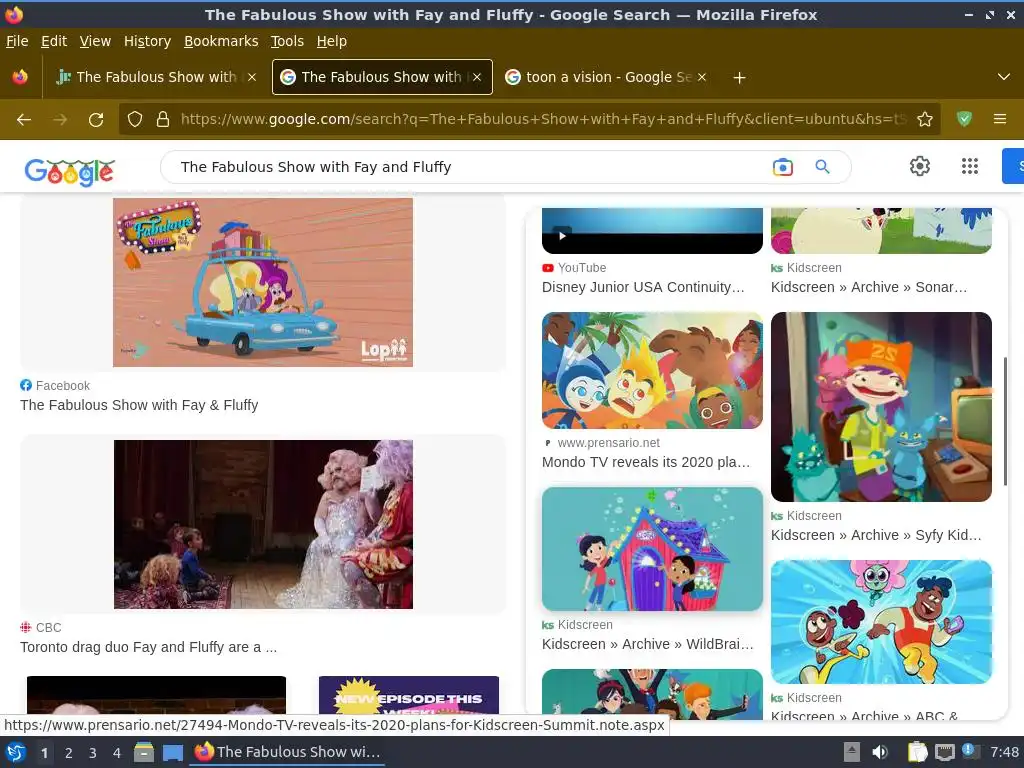Show list of all tabs
Viewport: 1024px width, 768px height.
[x=1004, y=77]
